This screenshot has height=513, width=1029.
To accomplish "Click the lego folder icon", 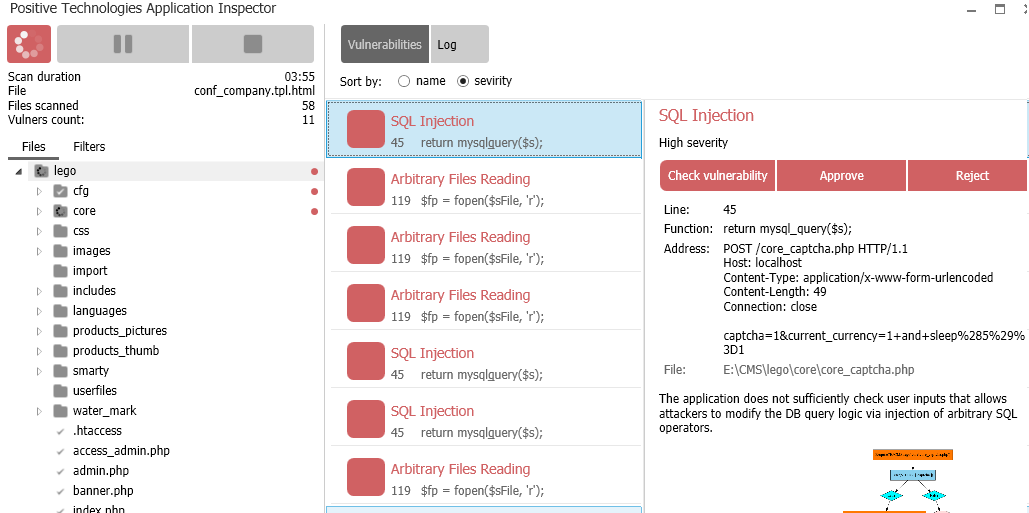I will tap(41, 171).
